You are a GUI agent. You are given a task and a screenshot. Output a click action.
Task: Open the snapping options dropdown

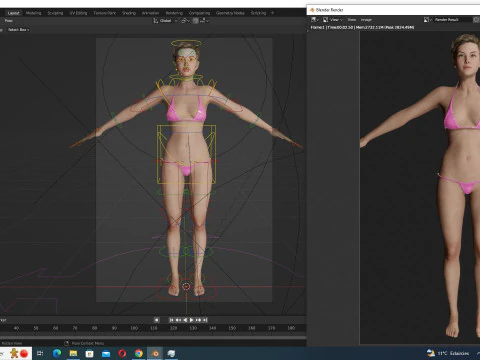point(204,21)
